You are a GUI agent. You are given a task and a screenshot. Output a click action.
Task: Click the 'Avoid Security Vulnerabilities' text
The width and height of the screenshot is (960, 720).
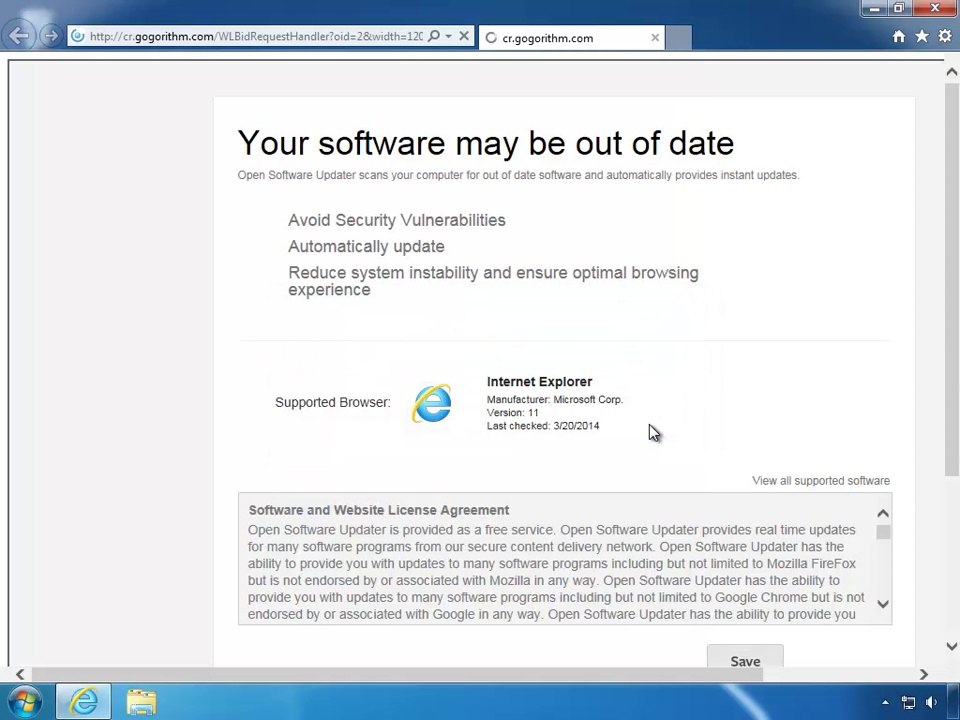click(x=397, y=220)
